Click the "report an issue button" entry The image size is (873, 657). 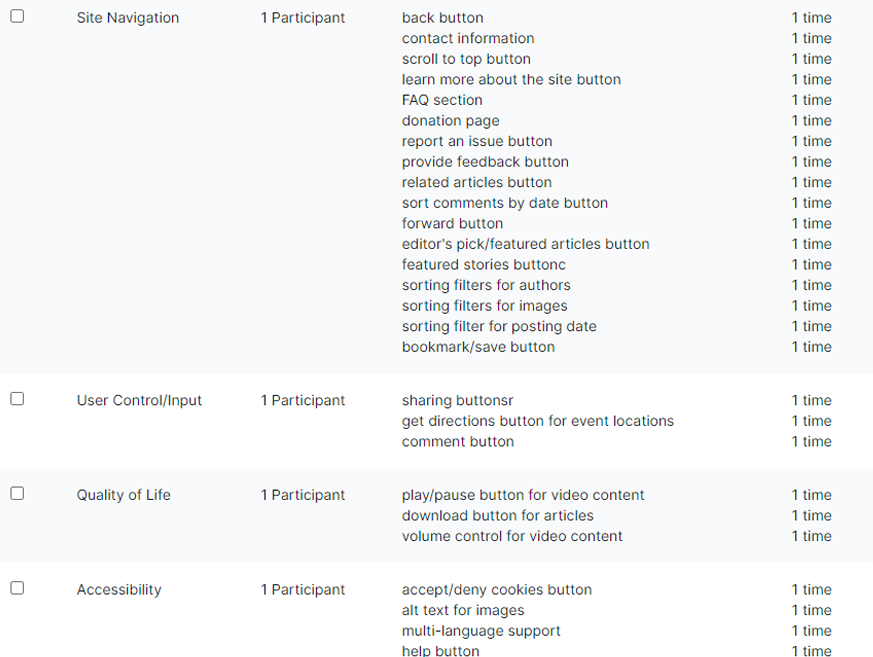tap(477, 141)
